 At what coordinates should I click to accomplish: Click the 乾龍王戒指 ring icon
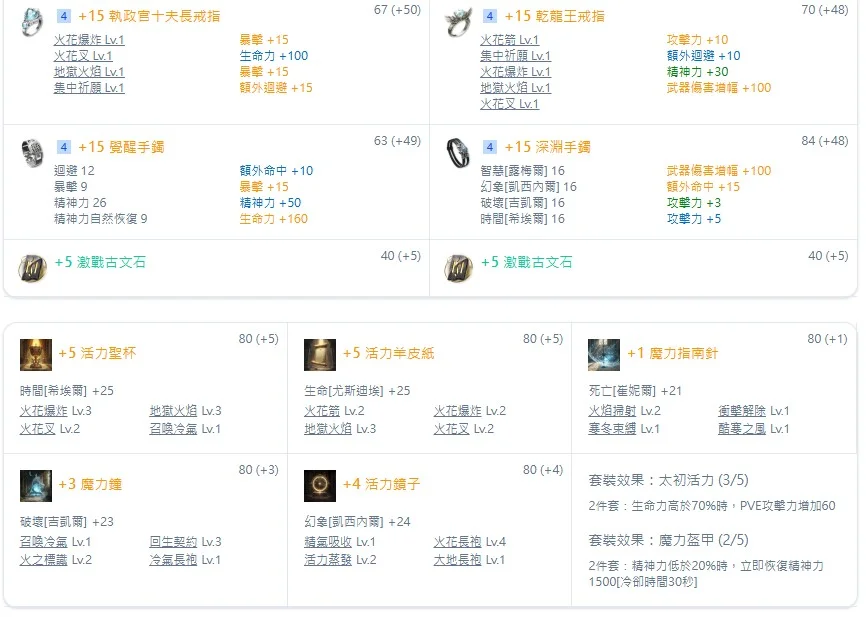point(459,22)
